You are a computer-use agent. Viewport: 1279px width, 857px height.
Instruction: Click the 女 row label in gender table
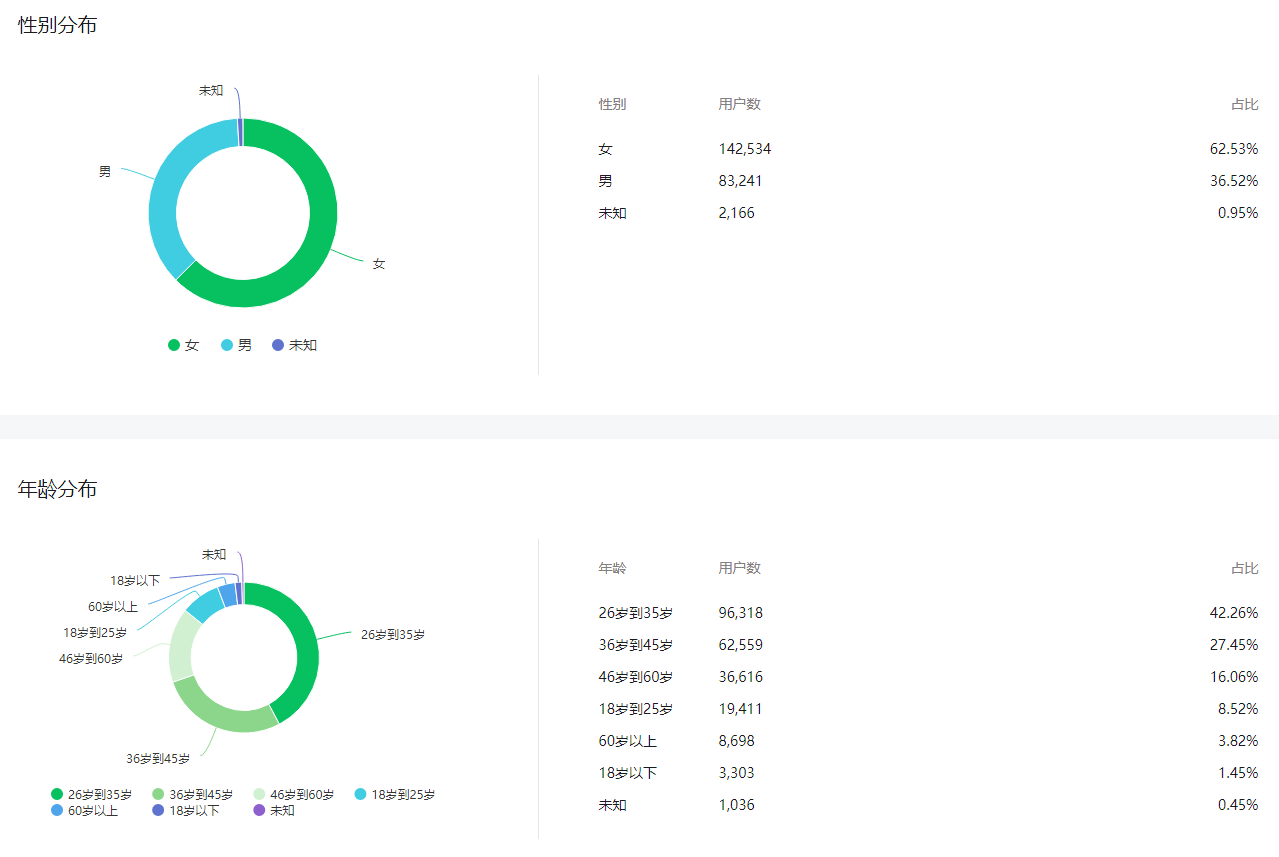click(605, 149)
